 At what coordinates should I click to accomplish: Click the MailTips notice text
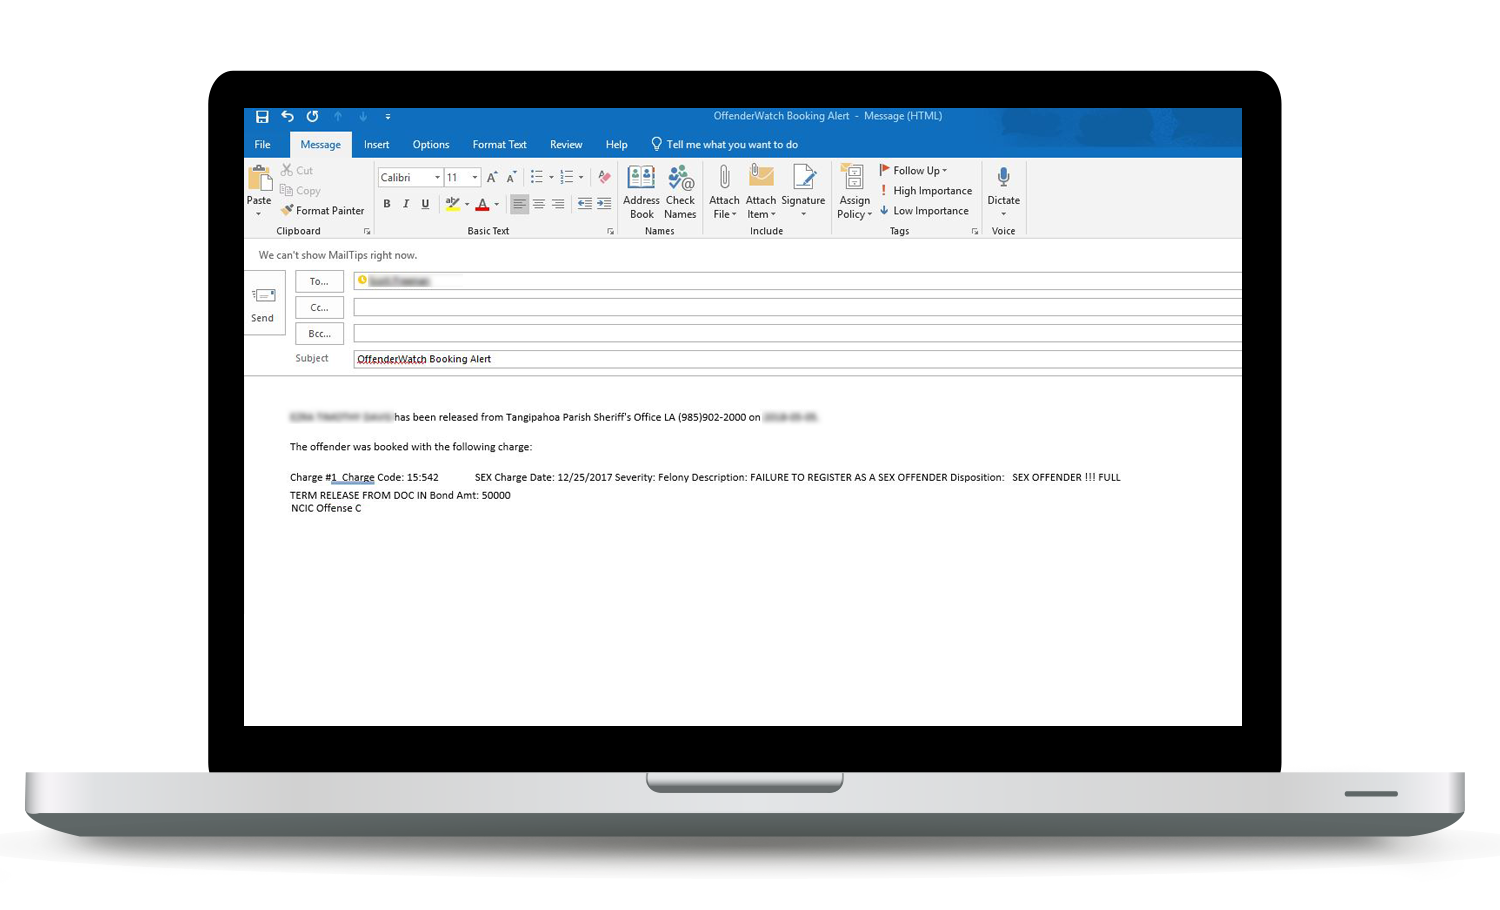[338, 255]
